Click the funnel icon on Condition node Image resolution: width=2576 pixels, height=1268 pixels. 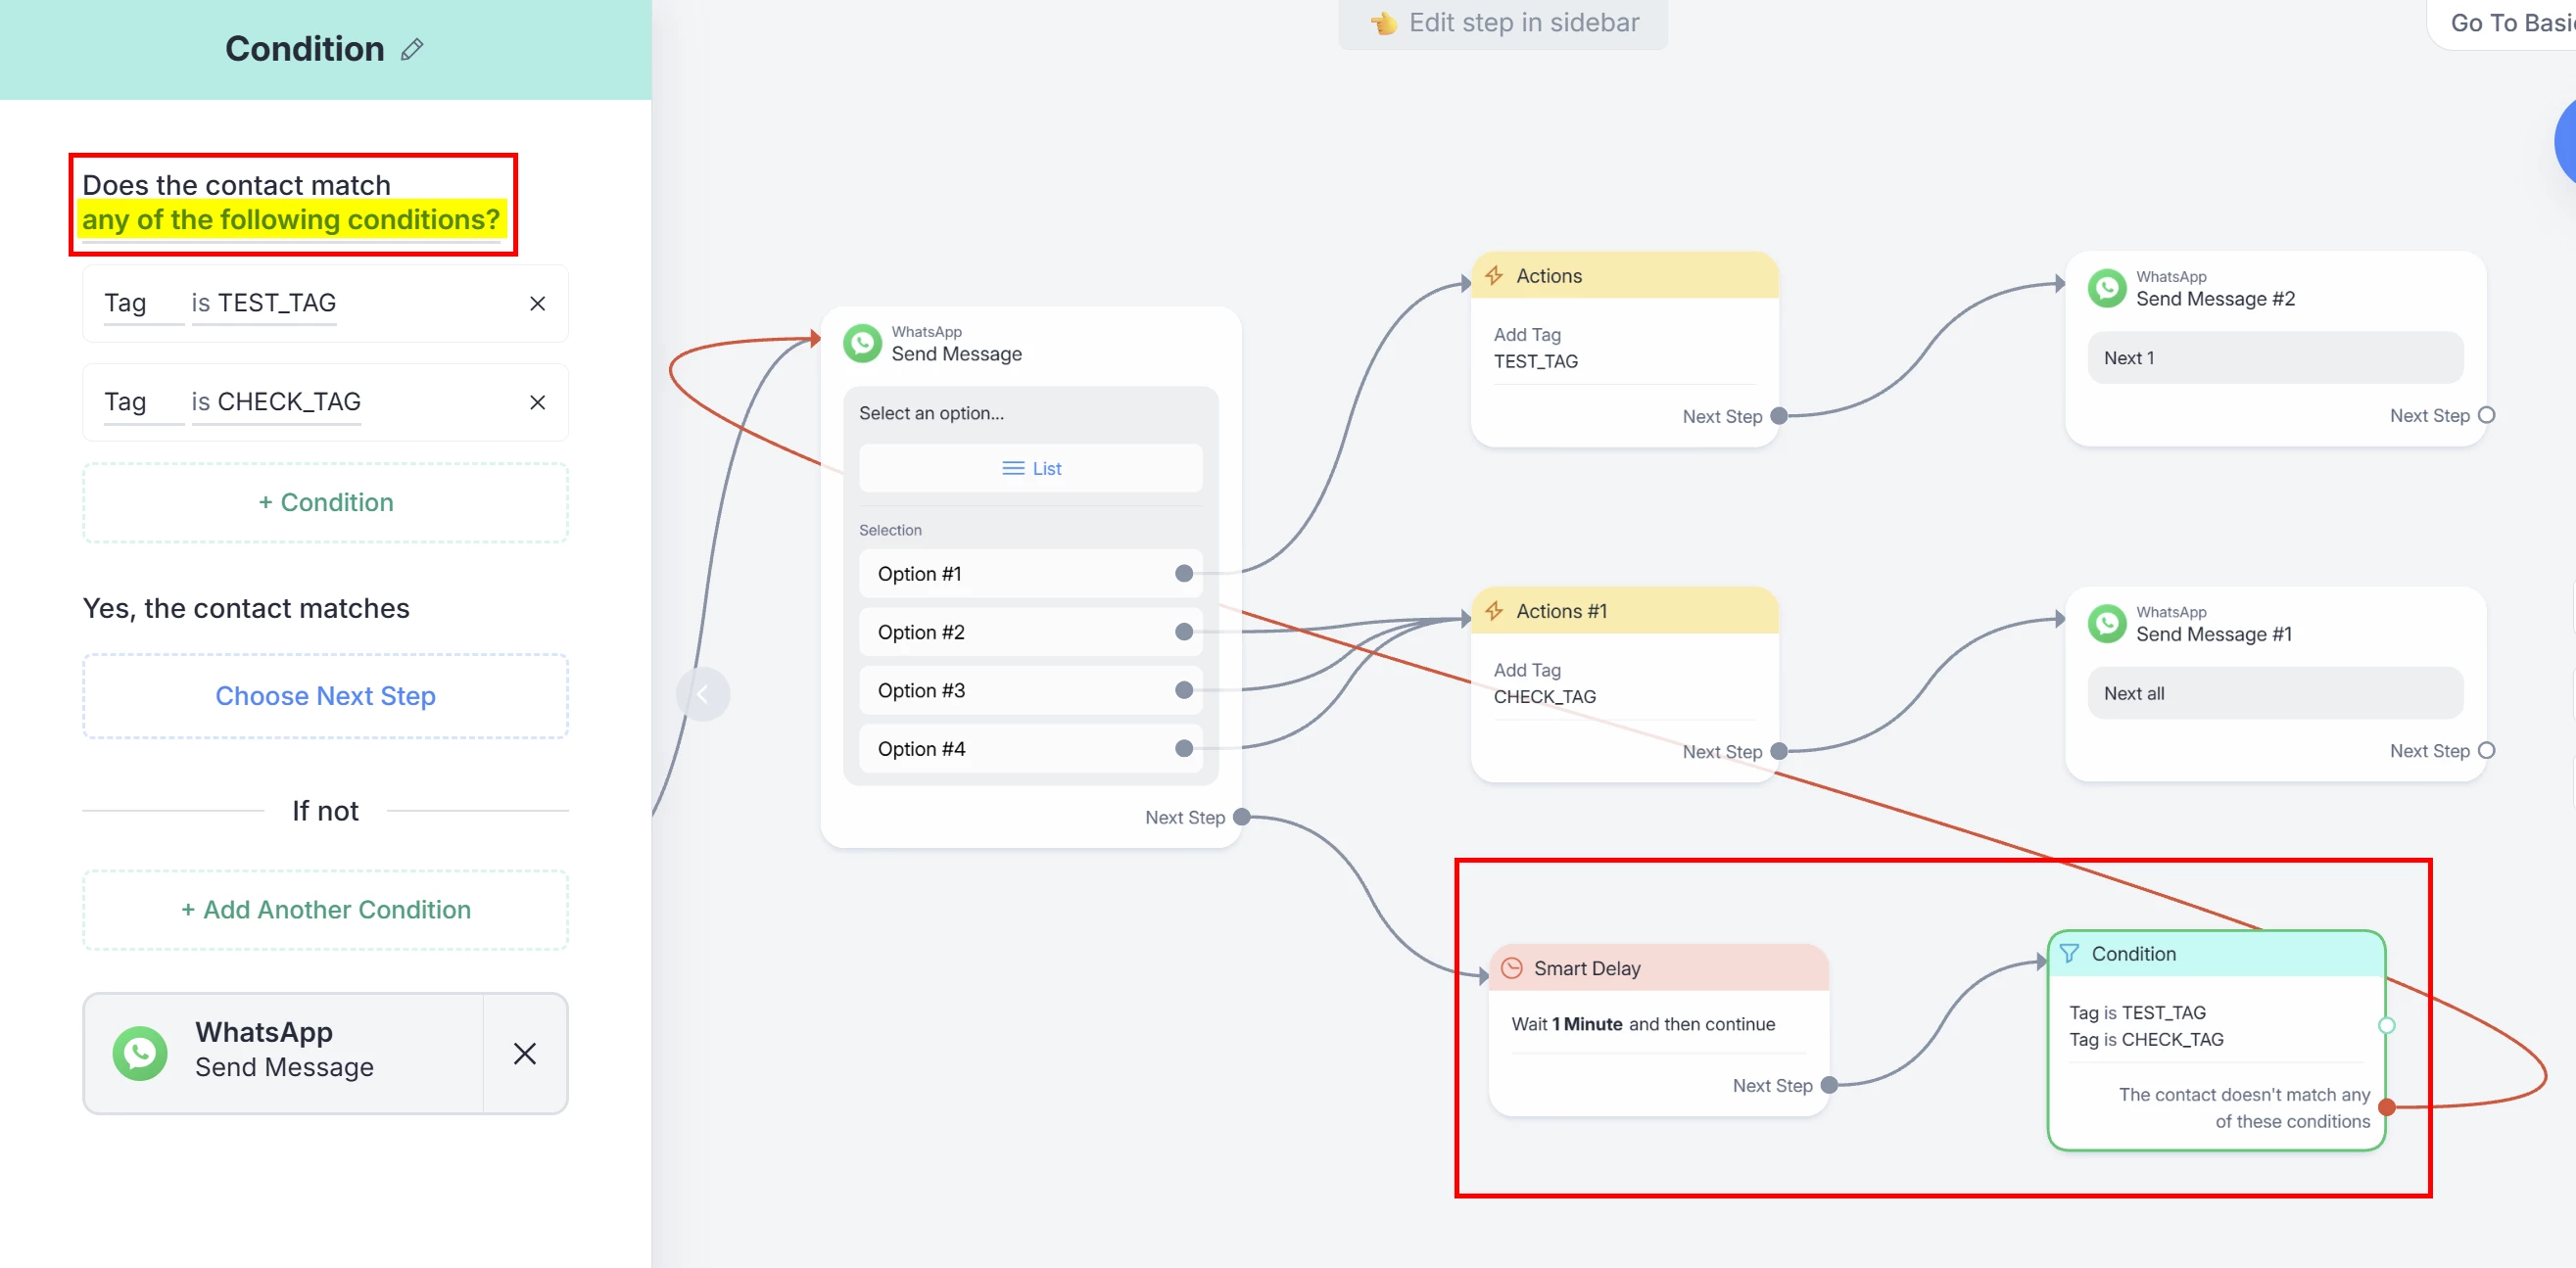coord(2069,954)
